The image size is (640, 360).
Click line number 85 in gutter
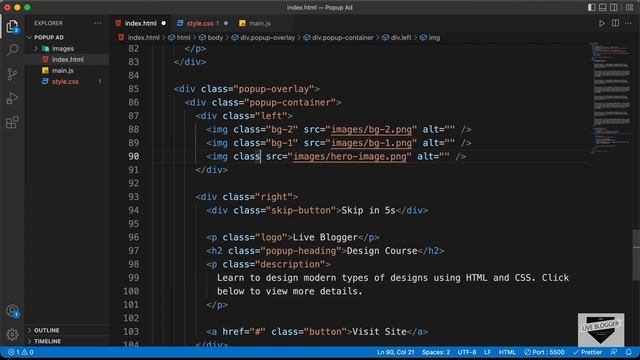(133, 89)
